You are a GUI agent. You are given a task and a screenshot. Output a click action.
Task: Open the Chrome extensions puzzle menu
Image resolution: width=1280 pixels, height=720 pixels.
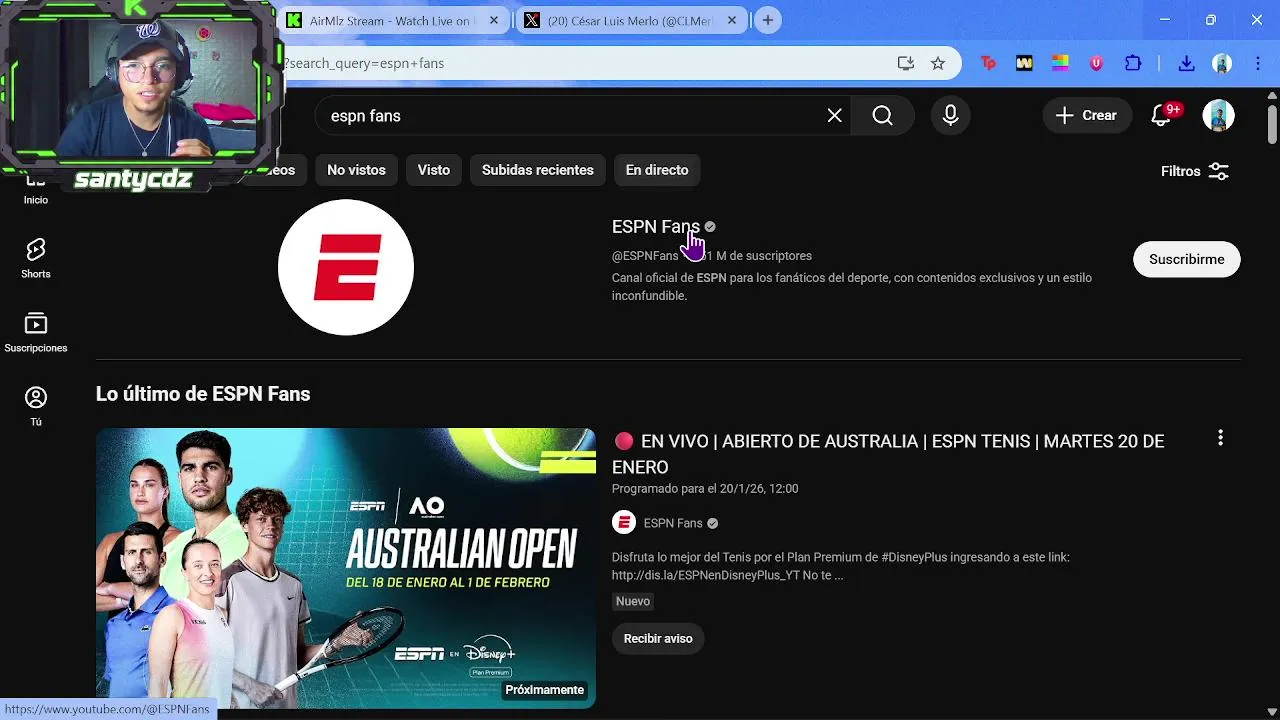(1133, 63)
